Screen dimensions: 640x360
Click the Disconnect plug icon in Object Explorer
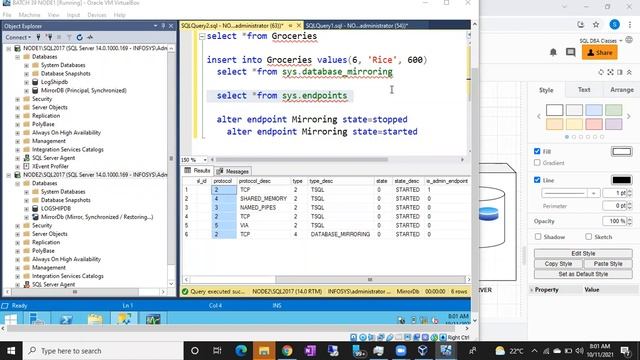[49, 37]
